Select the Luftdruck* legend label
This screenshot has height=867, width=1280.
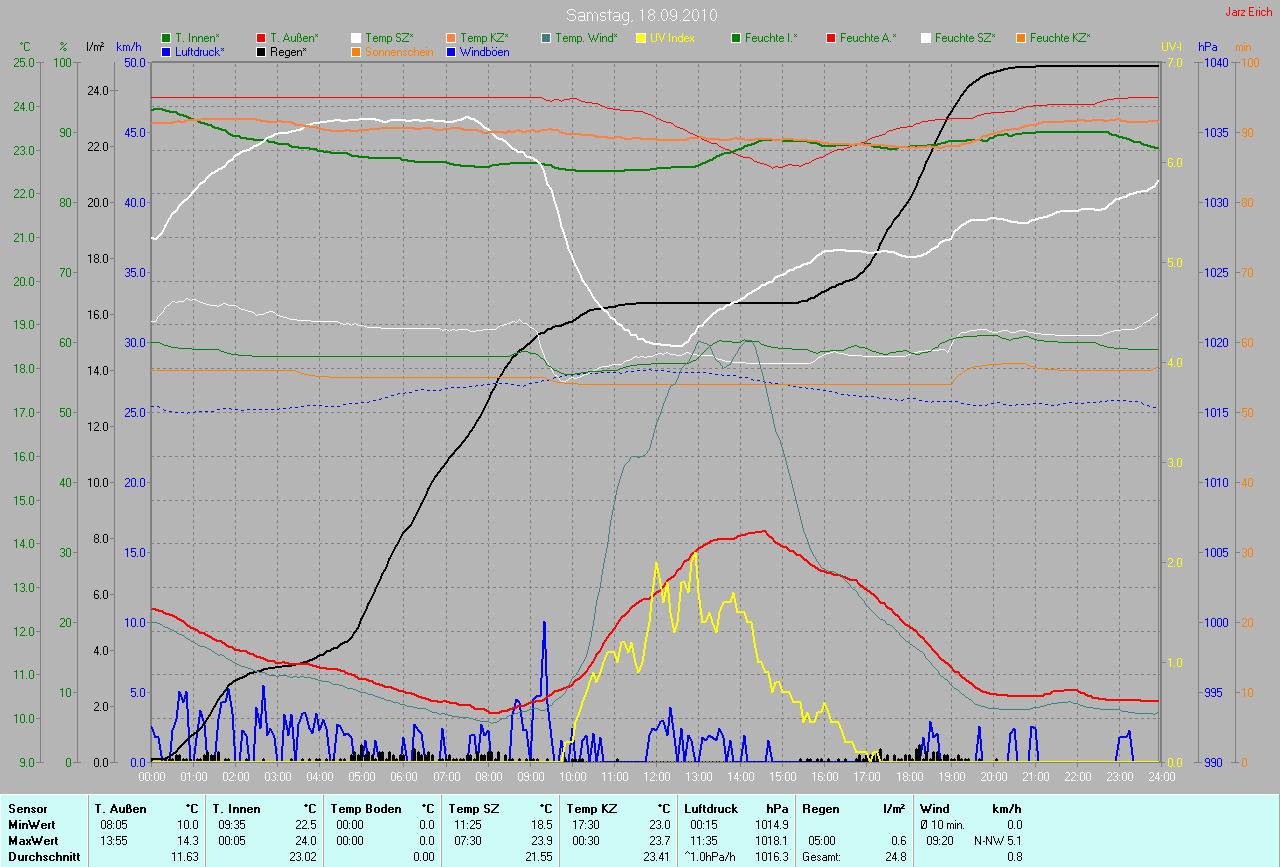point(200,51)
